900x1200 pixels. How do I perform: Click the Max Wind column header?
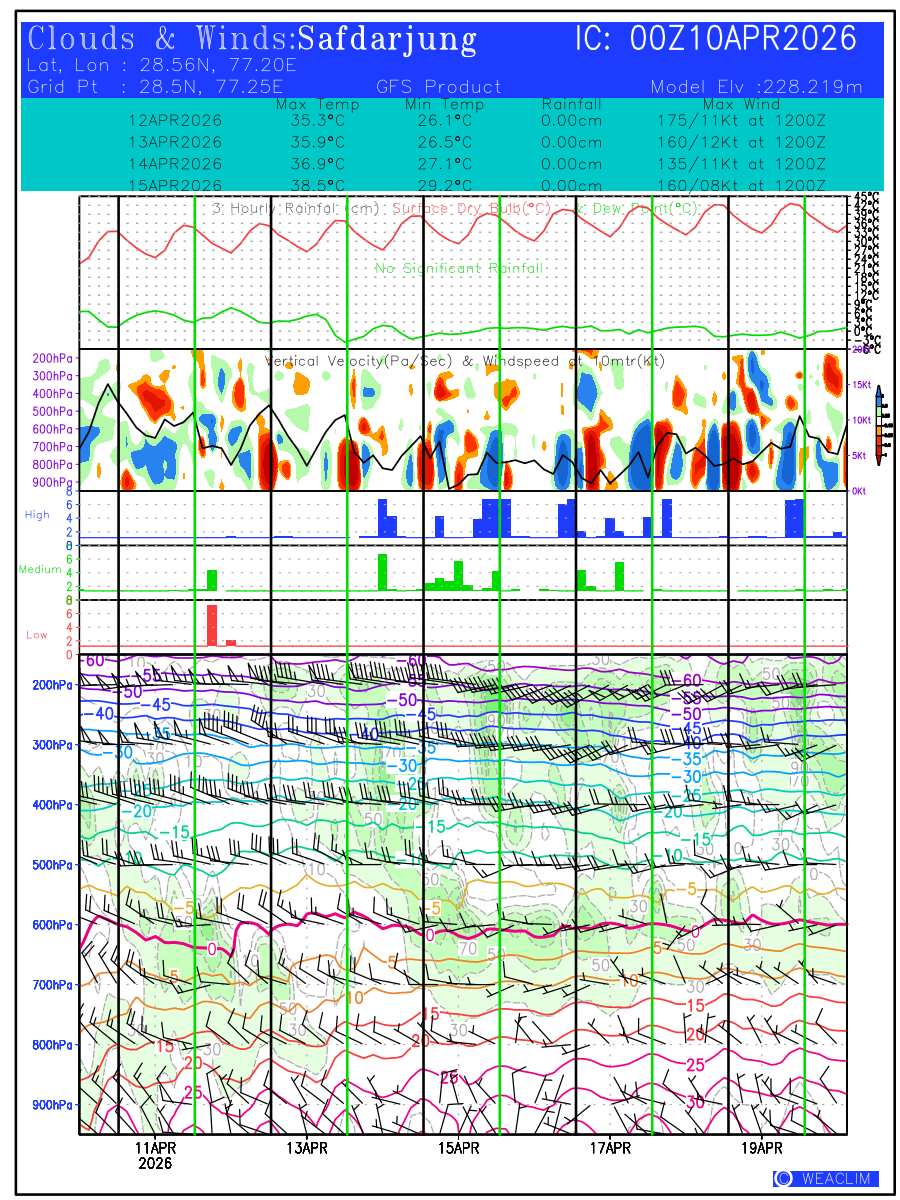[741, 104]
